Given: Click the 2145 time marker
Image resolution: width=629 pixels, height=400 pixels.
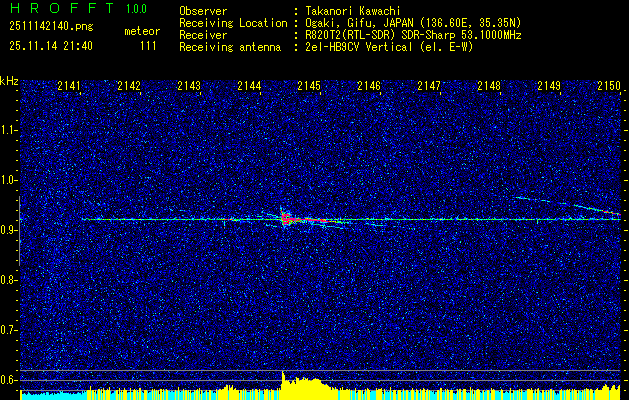Looking at the screenshot, I should click(x=309, y=86).
